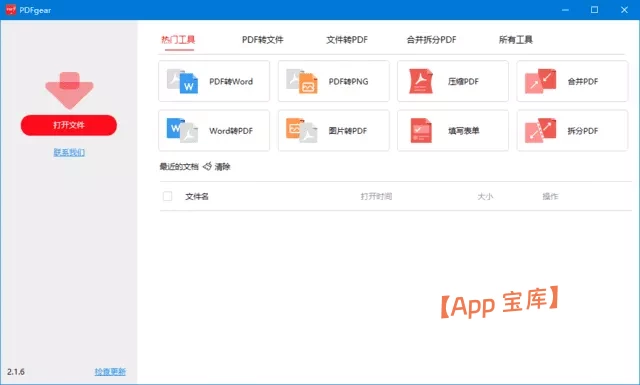
Task: Open the 填写表单 form icon
Action: 421,131
